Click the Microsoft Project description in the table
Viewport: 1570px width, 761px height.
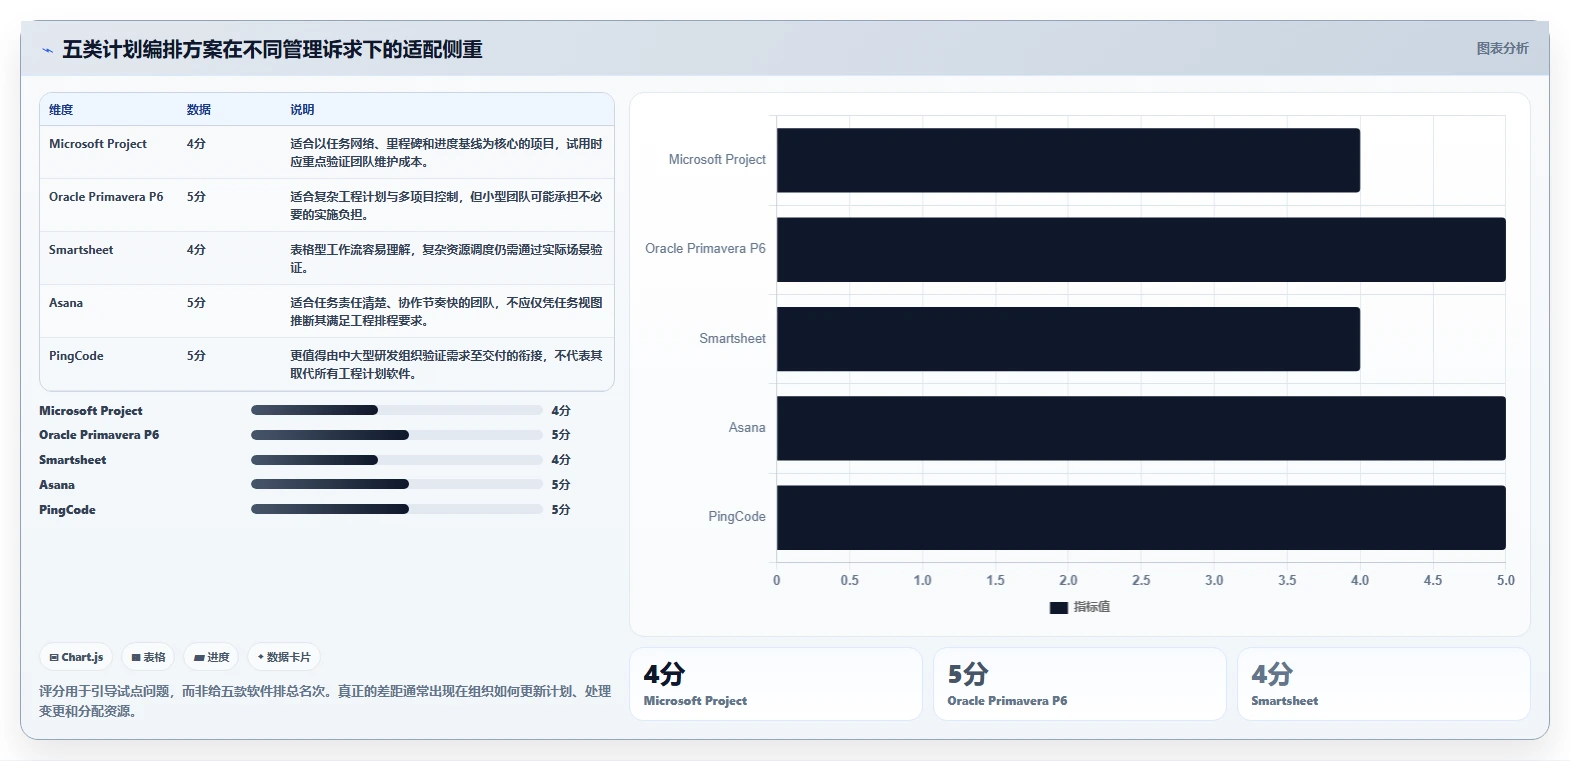click(446, 153)
